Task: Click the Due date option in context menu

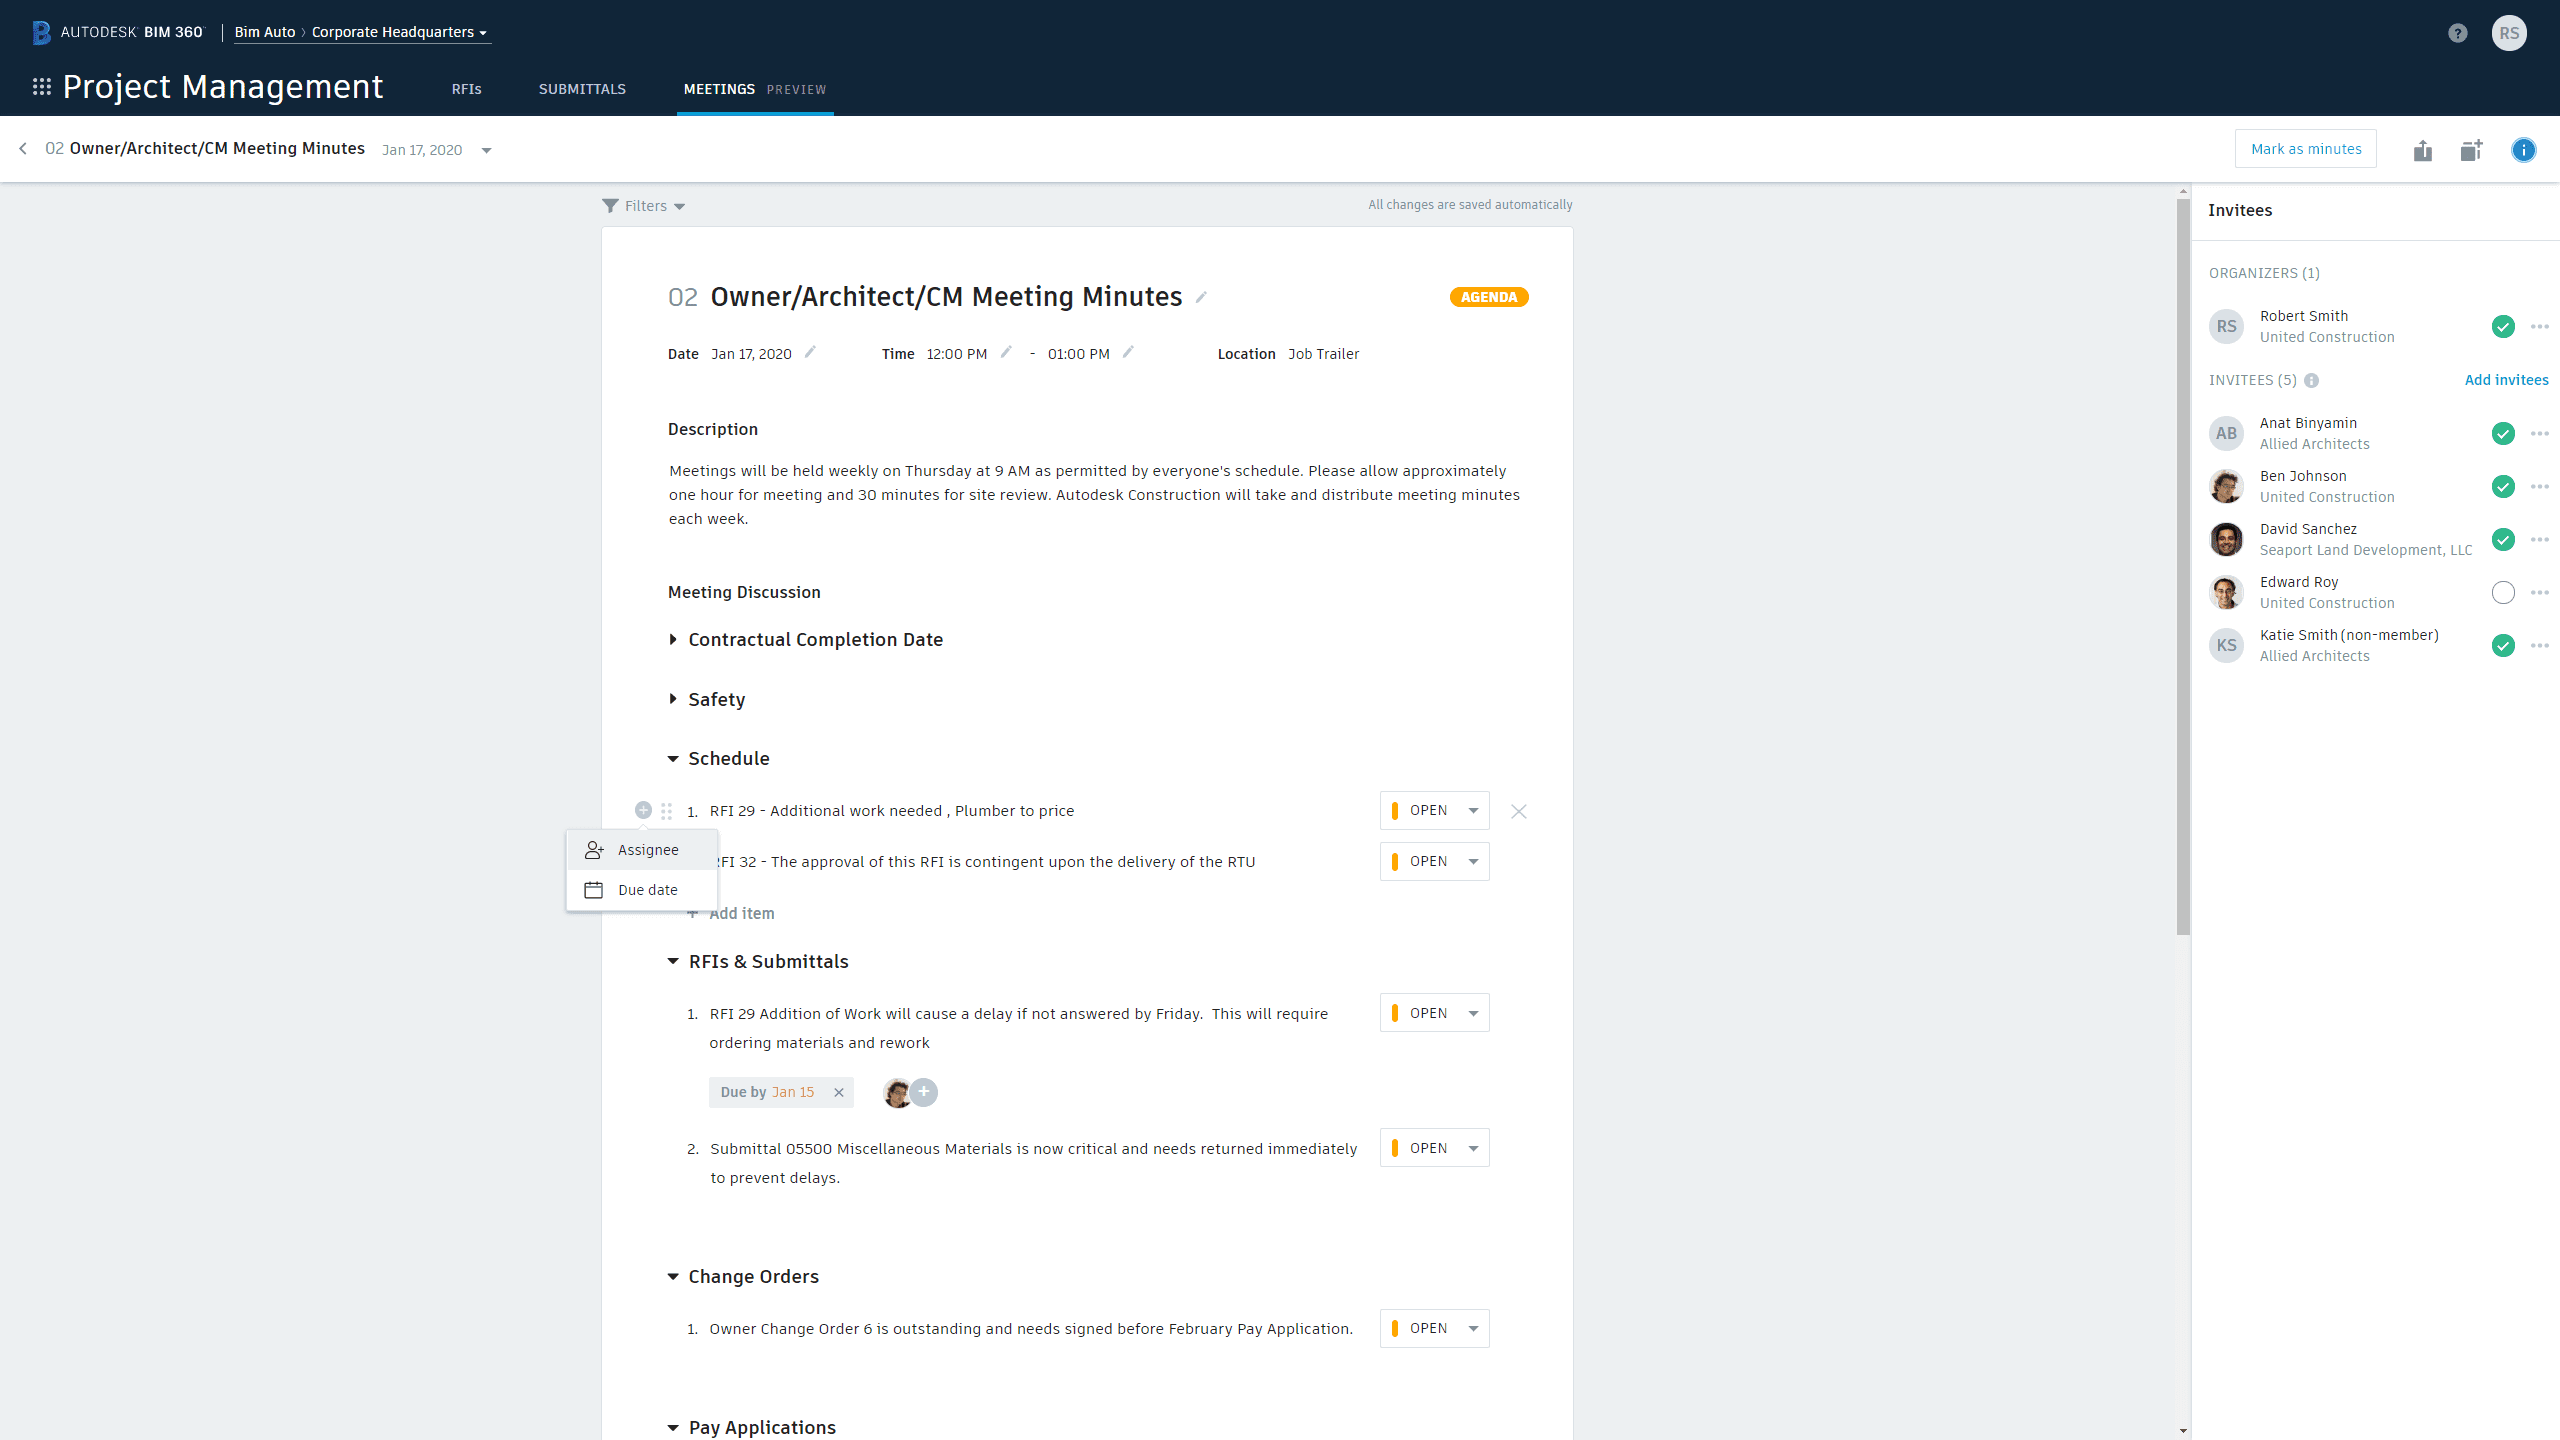Action: 647,888
